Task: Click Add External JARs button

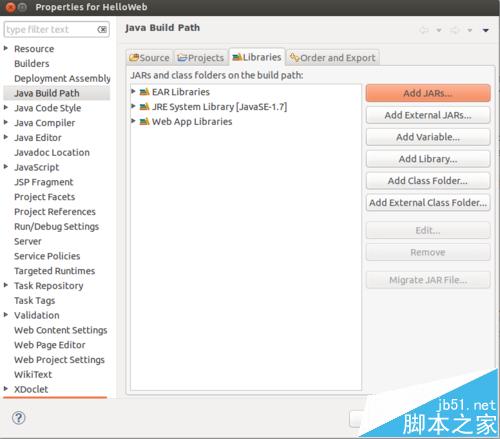Action: 428,115
